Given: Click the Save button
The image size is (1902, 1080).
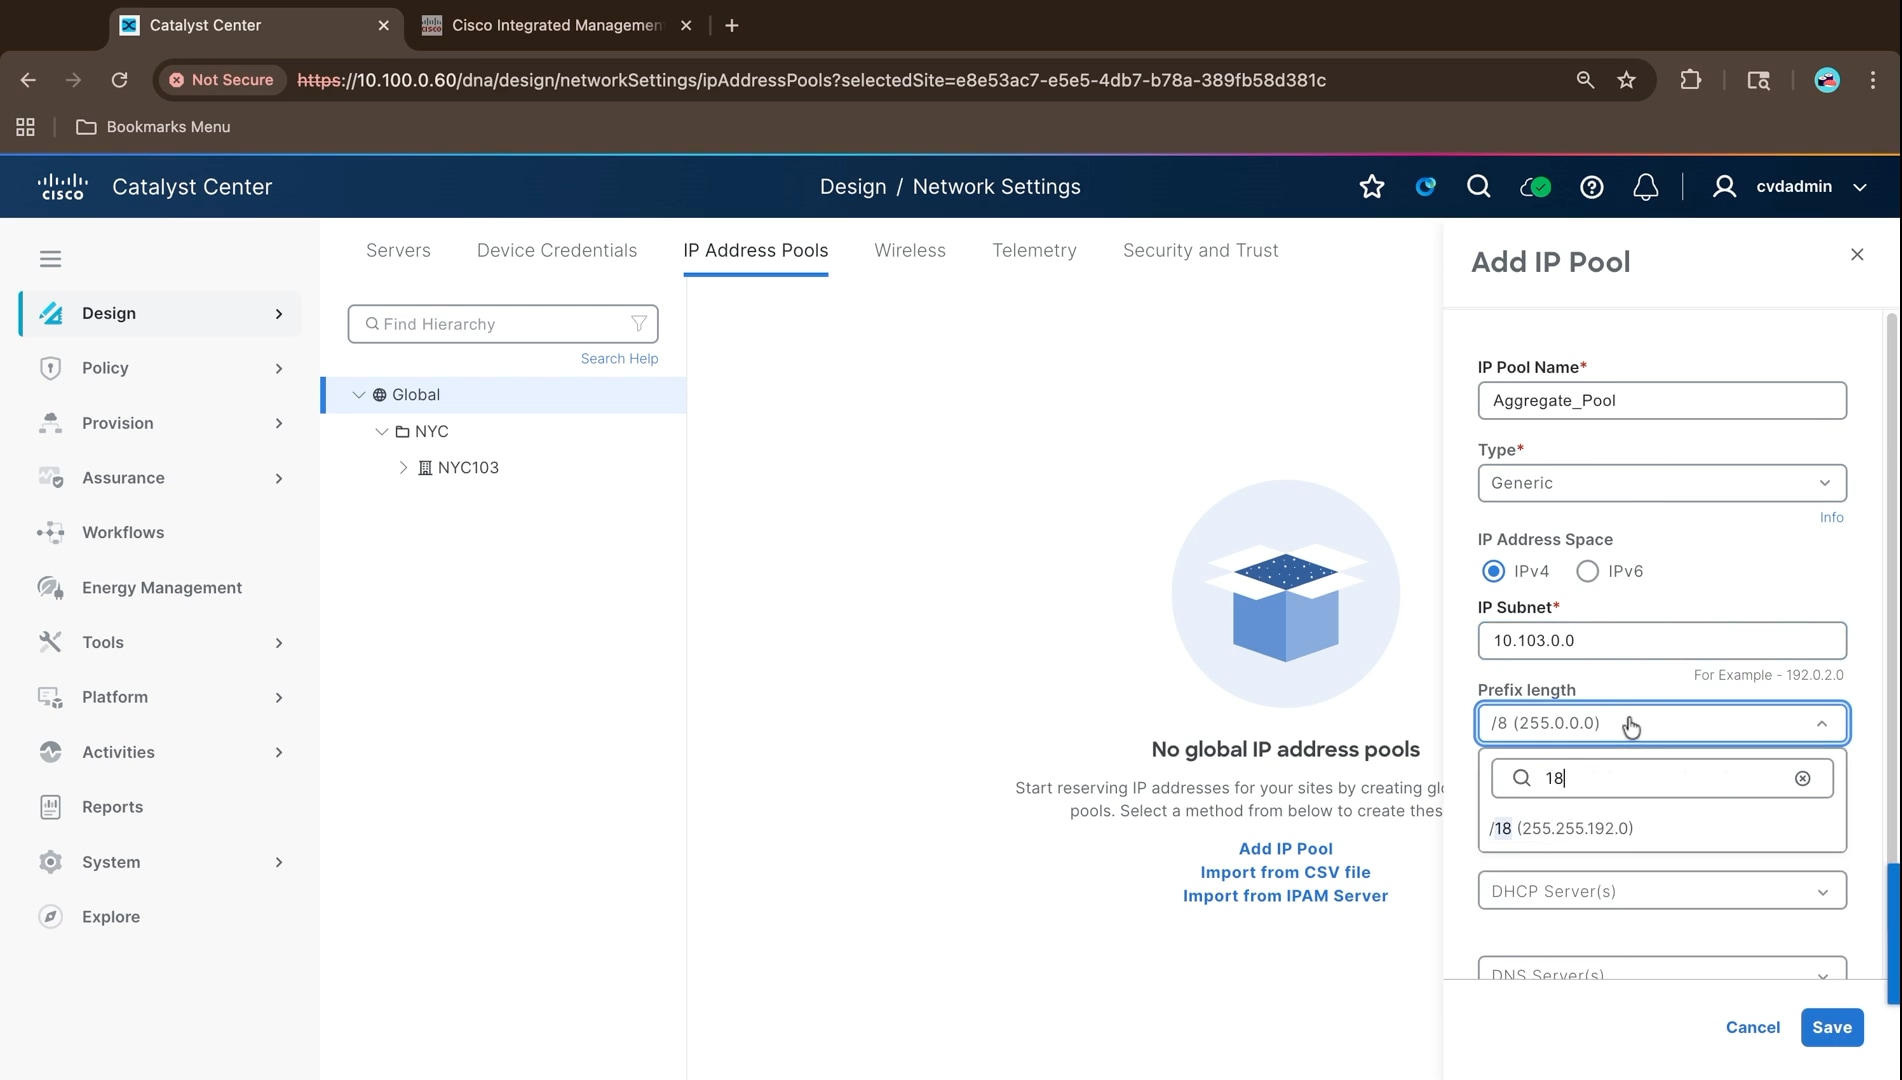Looking at the screenshot, I should pos(1832,1028).
